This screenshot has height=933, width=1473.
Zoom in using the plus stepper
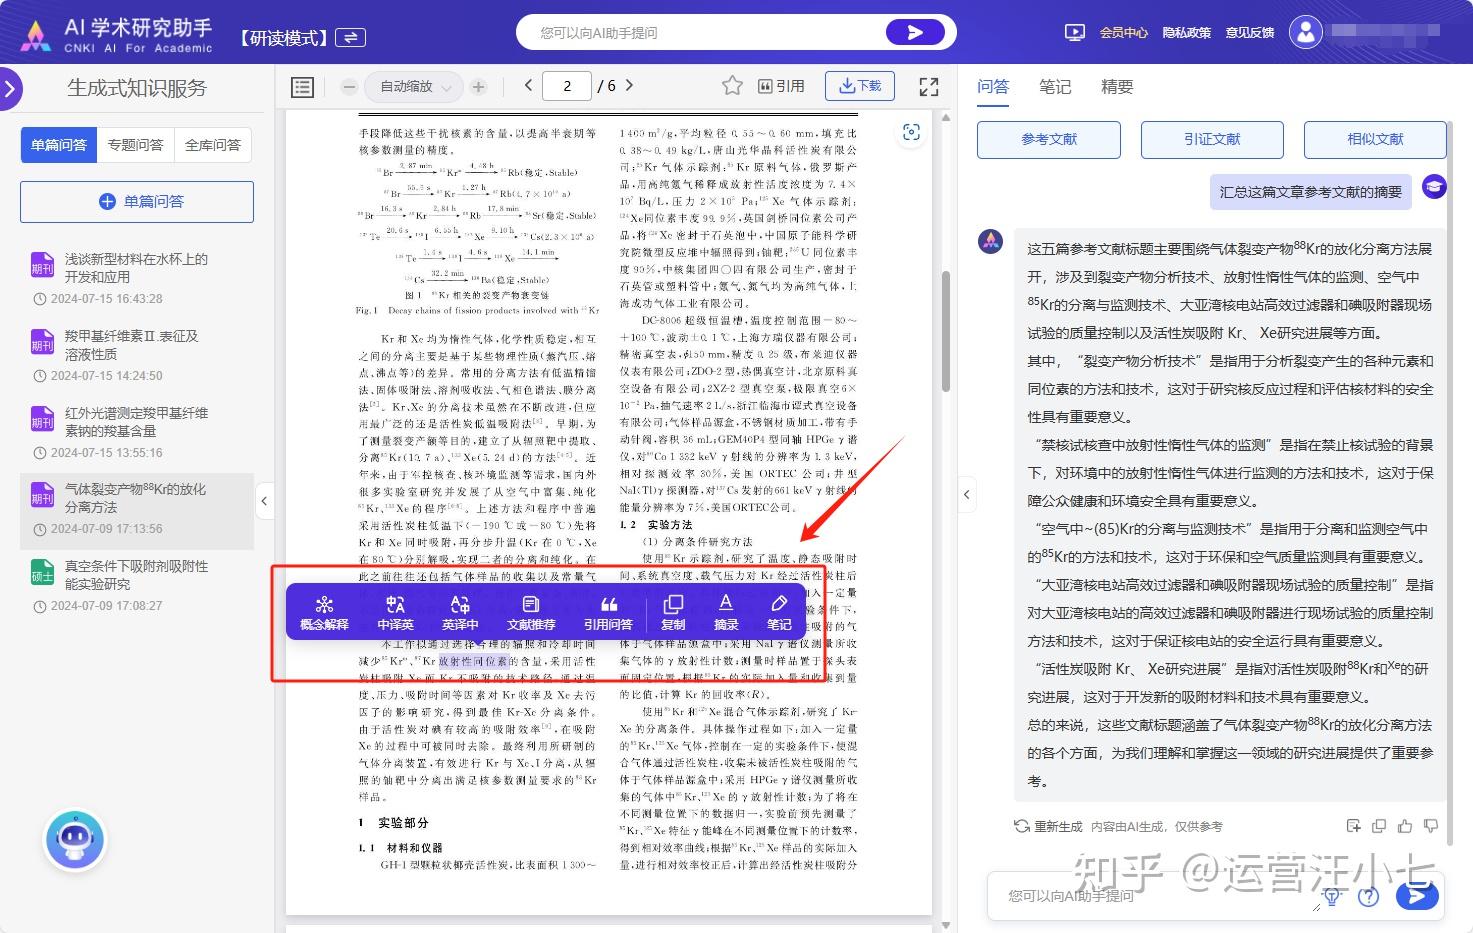pos(479,87)
